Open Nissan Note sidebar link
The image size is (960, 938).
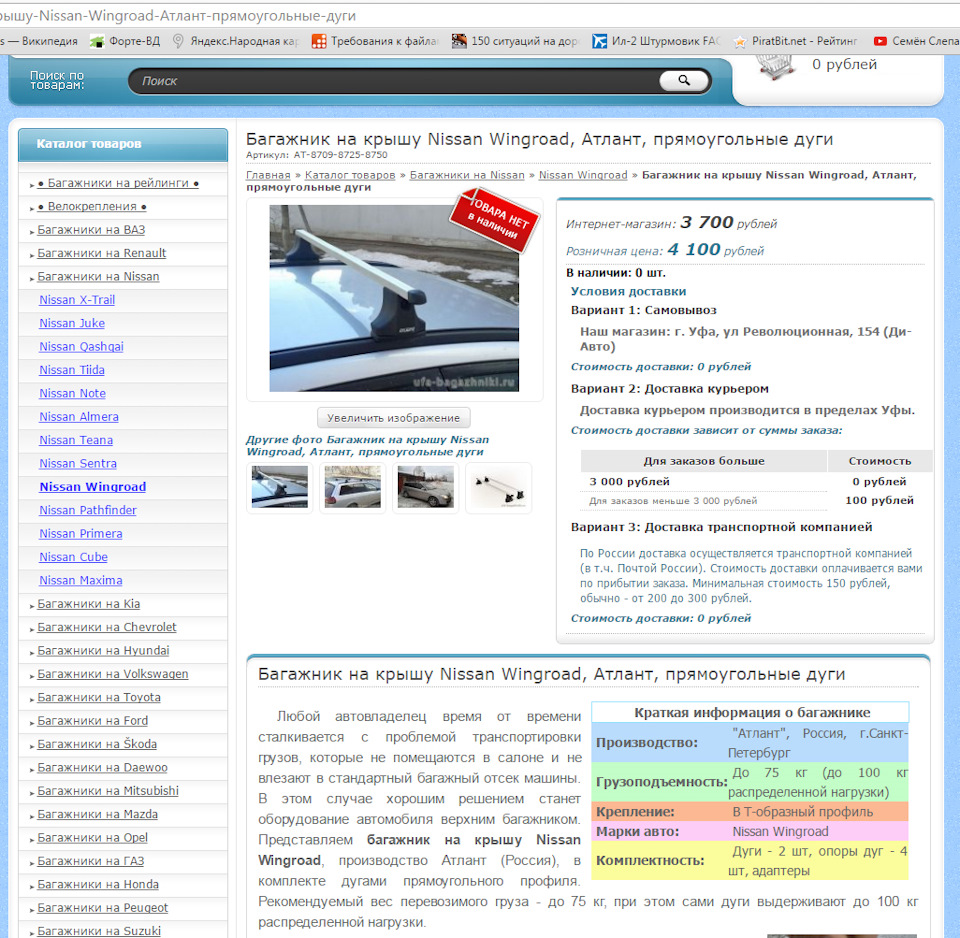73,393
